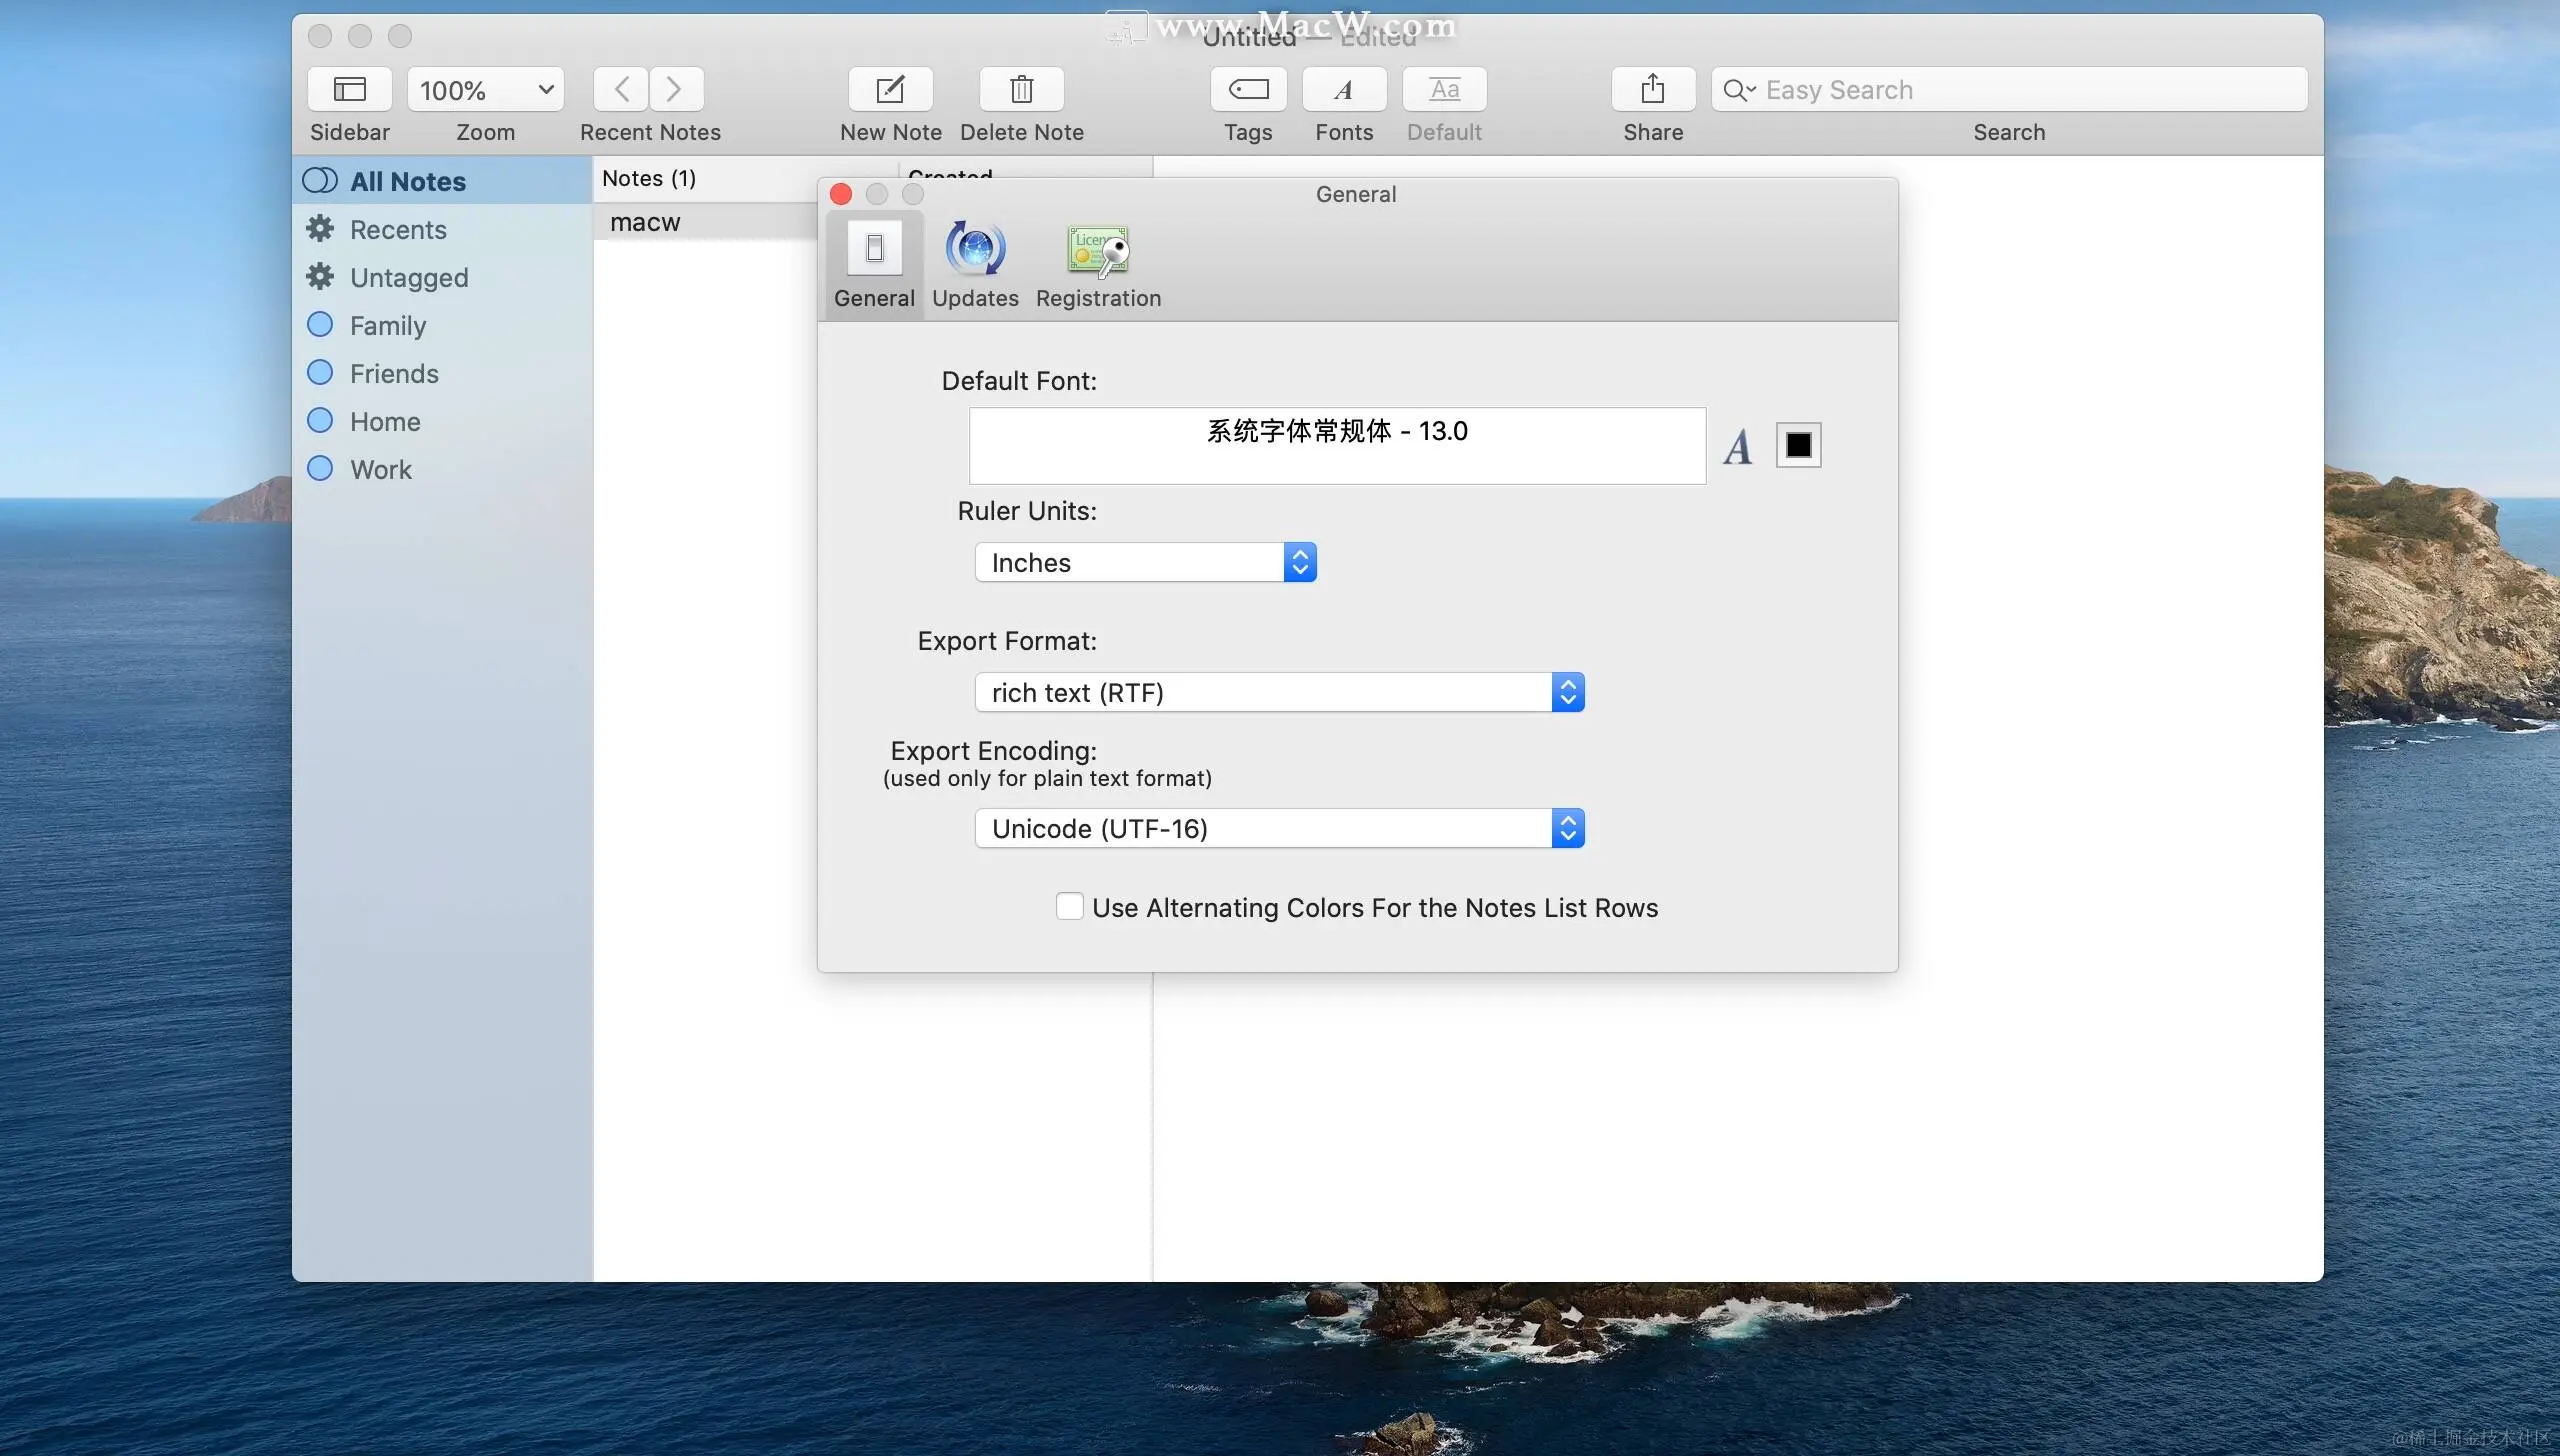Open the Tags toolbar icon
Viewport: 2560px width, 1456px height.
pos(1248,90)
